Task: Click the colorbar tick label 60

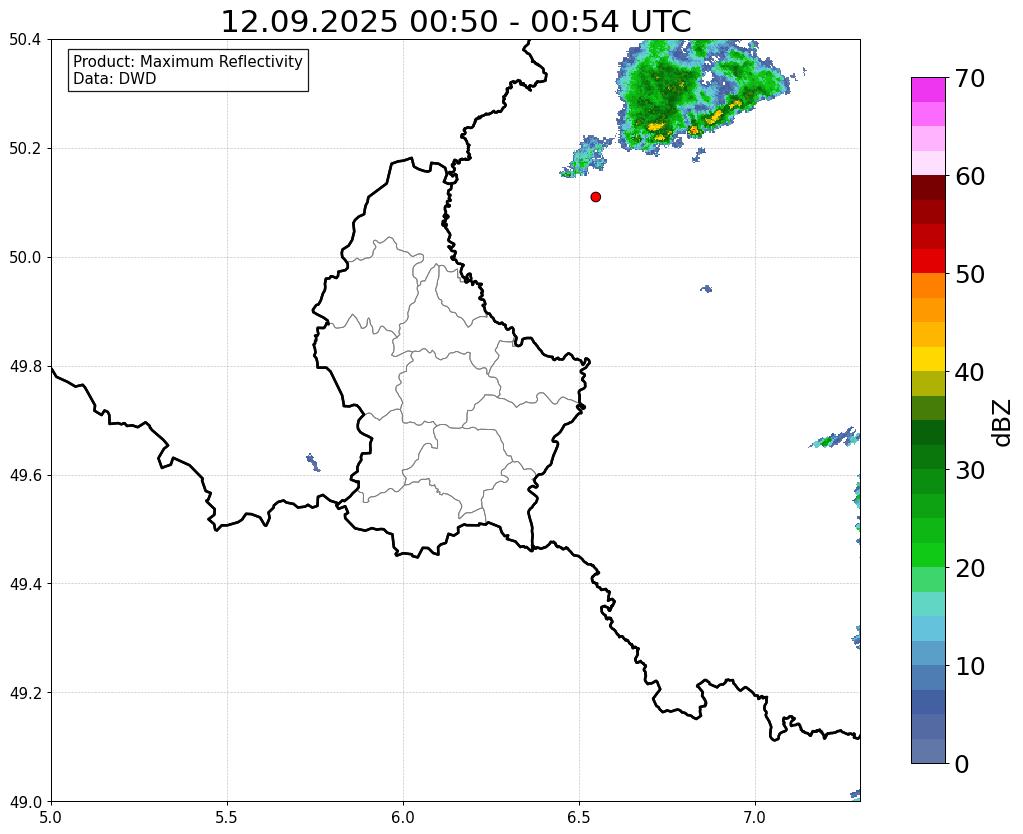Action: (x=970, y=176)
